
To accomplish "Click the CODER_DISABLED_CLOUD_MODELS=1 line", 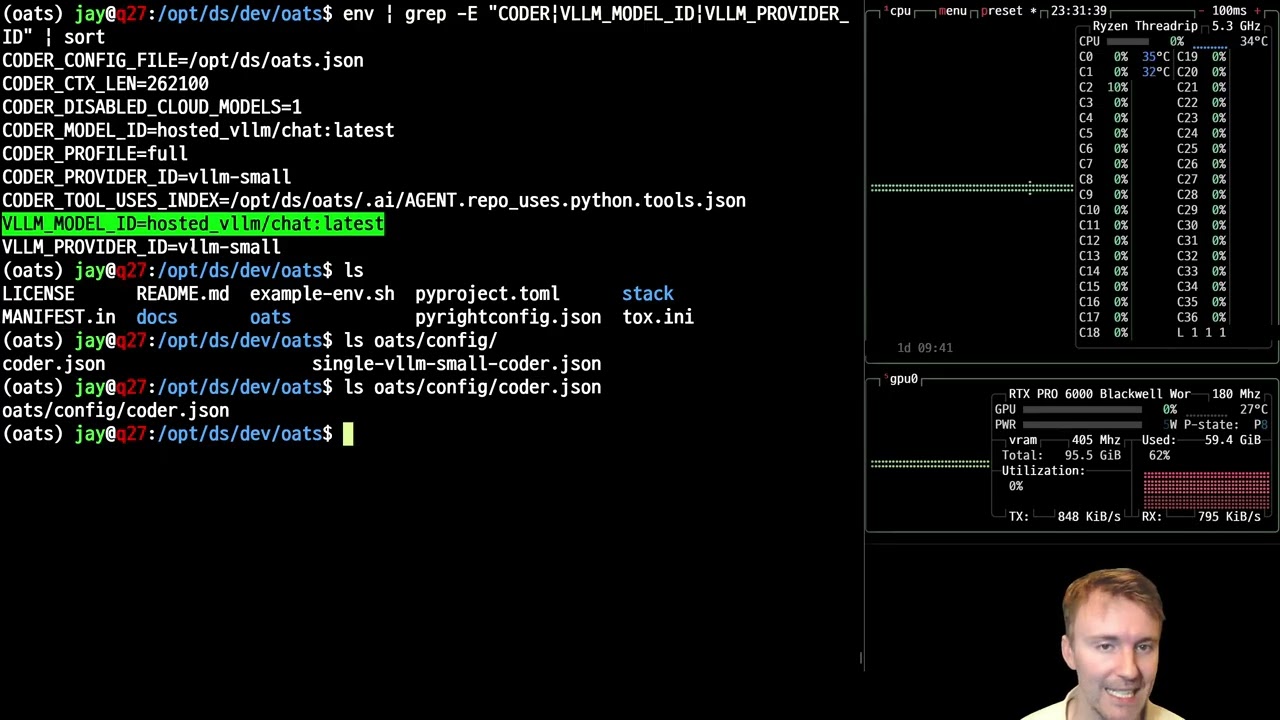I will tap(152, 107).
